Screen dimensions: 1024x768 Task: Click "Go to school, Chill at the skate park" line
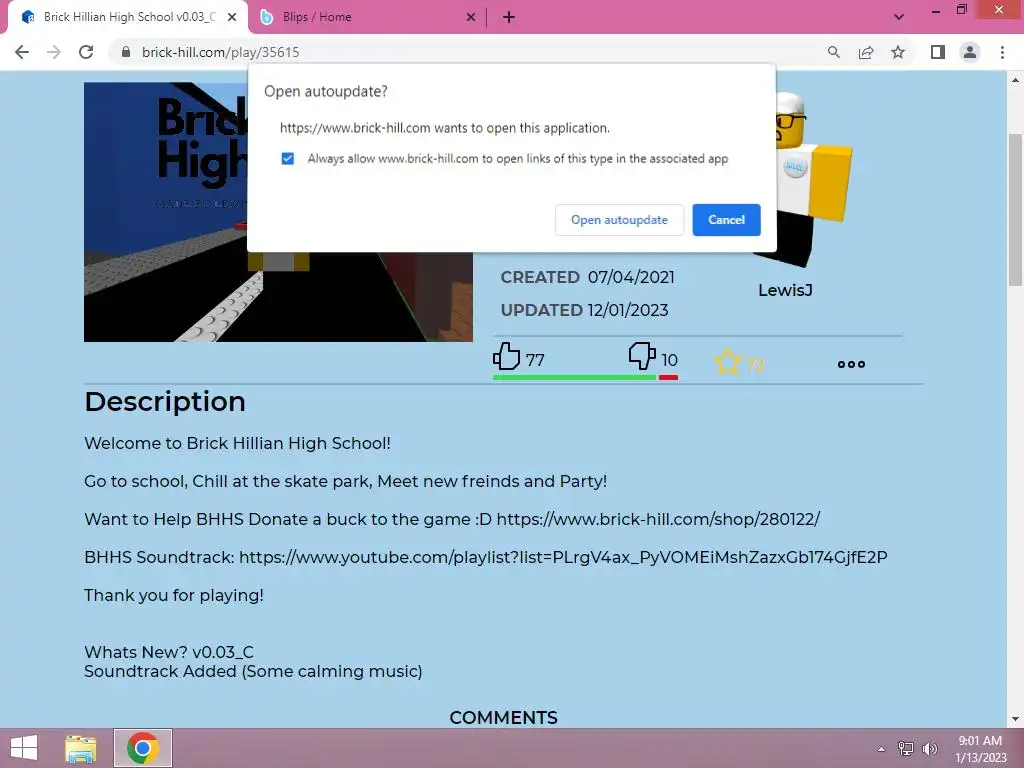coord(345,481)
